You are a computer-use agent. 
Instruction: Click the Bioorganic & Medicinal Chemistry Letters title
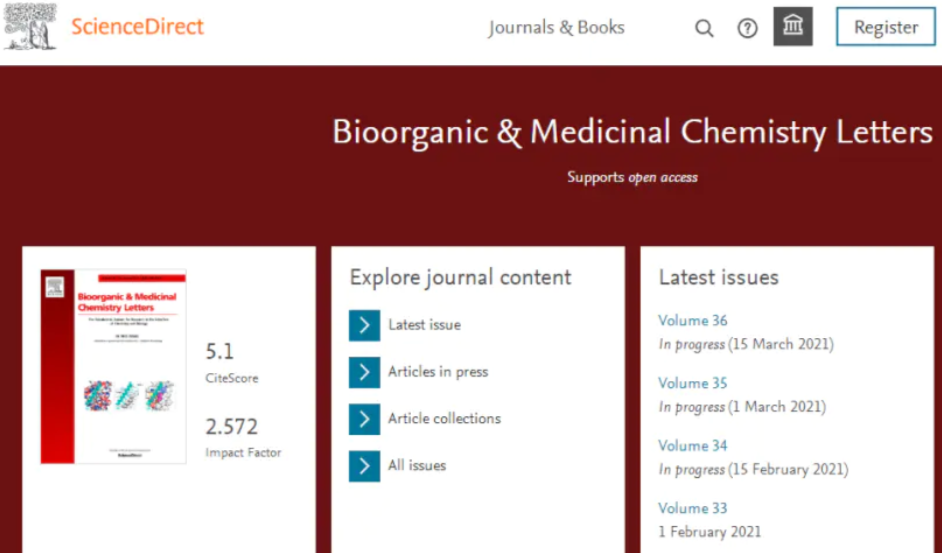click(x=632, y=132)
